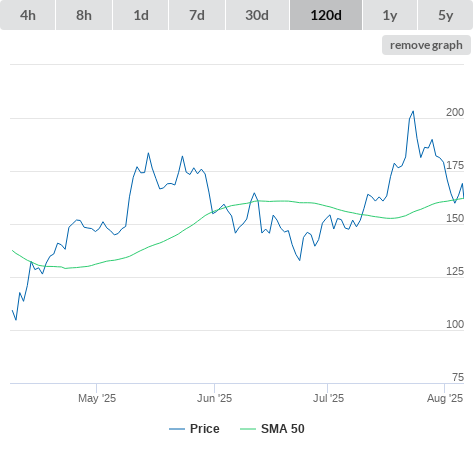Click the 100 y-axis value label
474x455 pixels.
click(455, 324)
